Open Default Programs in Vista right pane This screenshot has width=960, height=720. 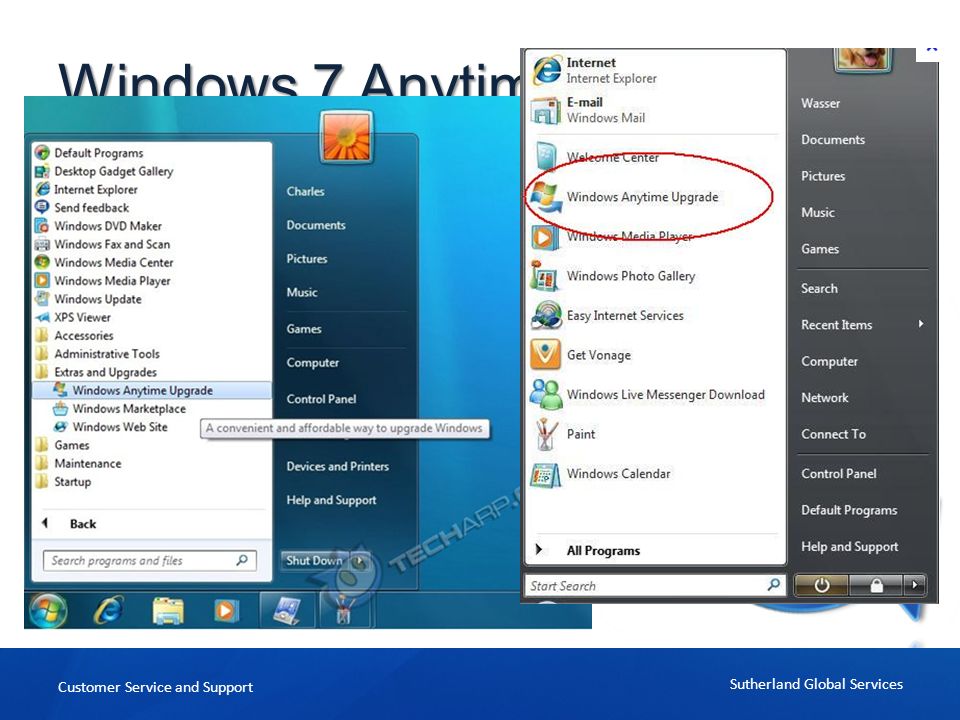coord(849,511)
